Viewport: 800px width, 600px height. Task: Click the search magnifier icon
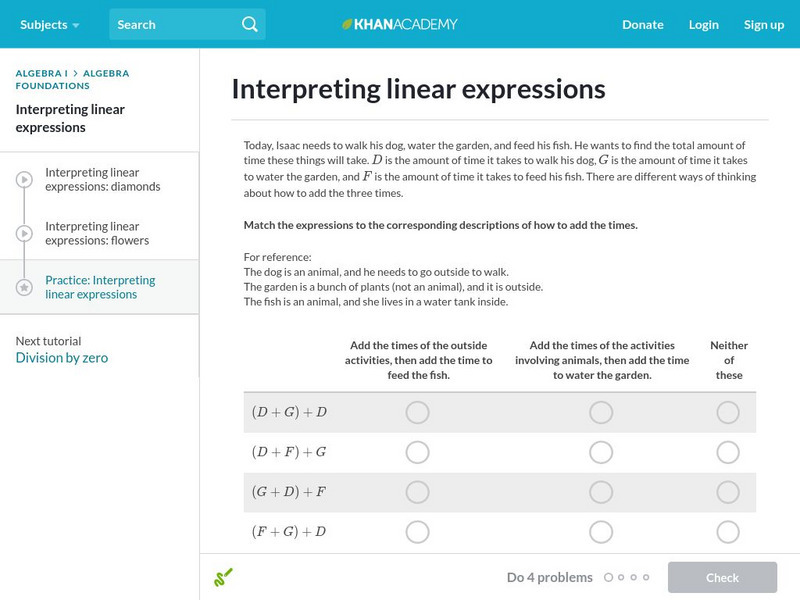pyautogui.click(x=249, y=23)
